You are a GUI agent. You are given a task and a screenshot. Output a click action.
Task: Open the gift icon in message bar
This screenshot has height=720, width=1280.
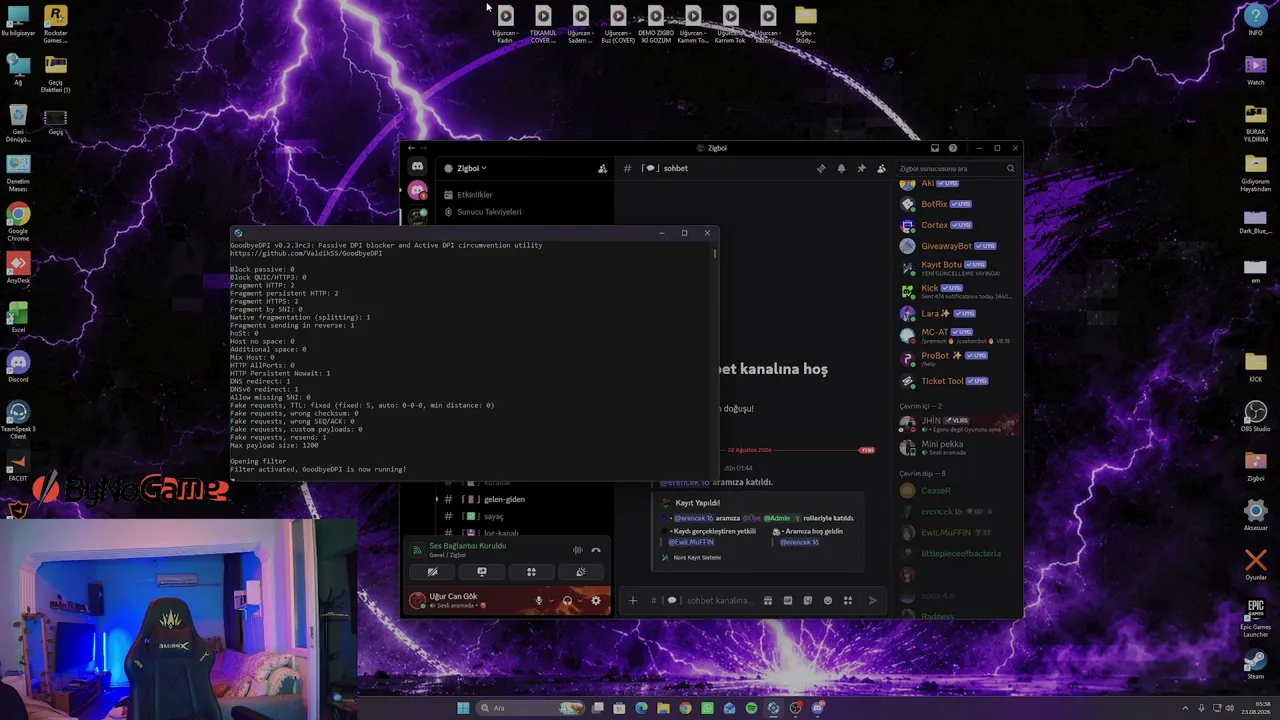tap(768, 600)
